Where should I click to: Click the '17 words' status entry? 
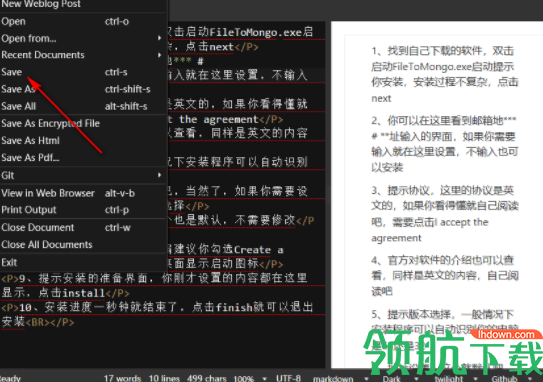pyautogui.click(x=122, y=378)
